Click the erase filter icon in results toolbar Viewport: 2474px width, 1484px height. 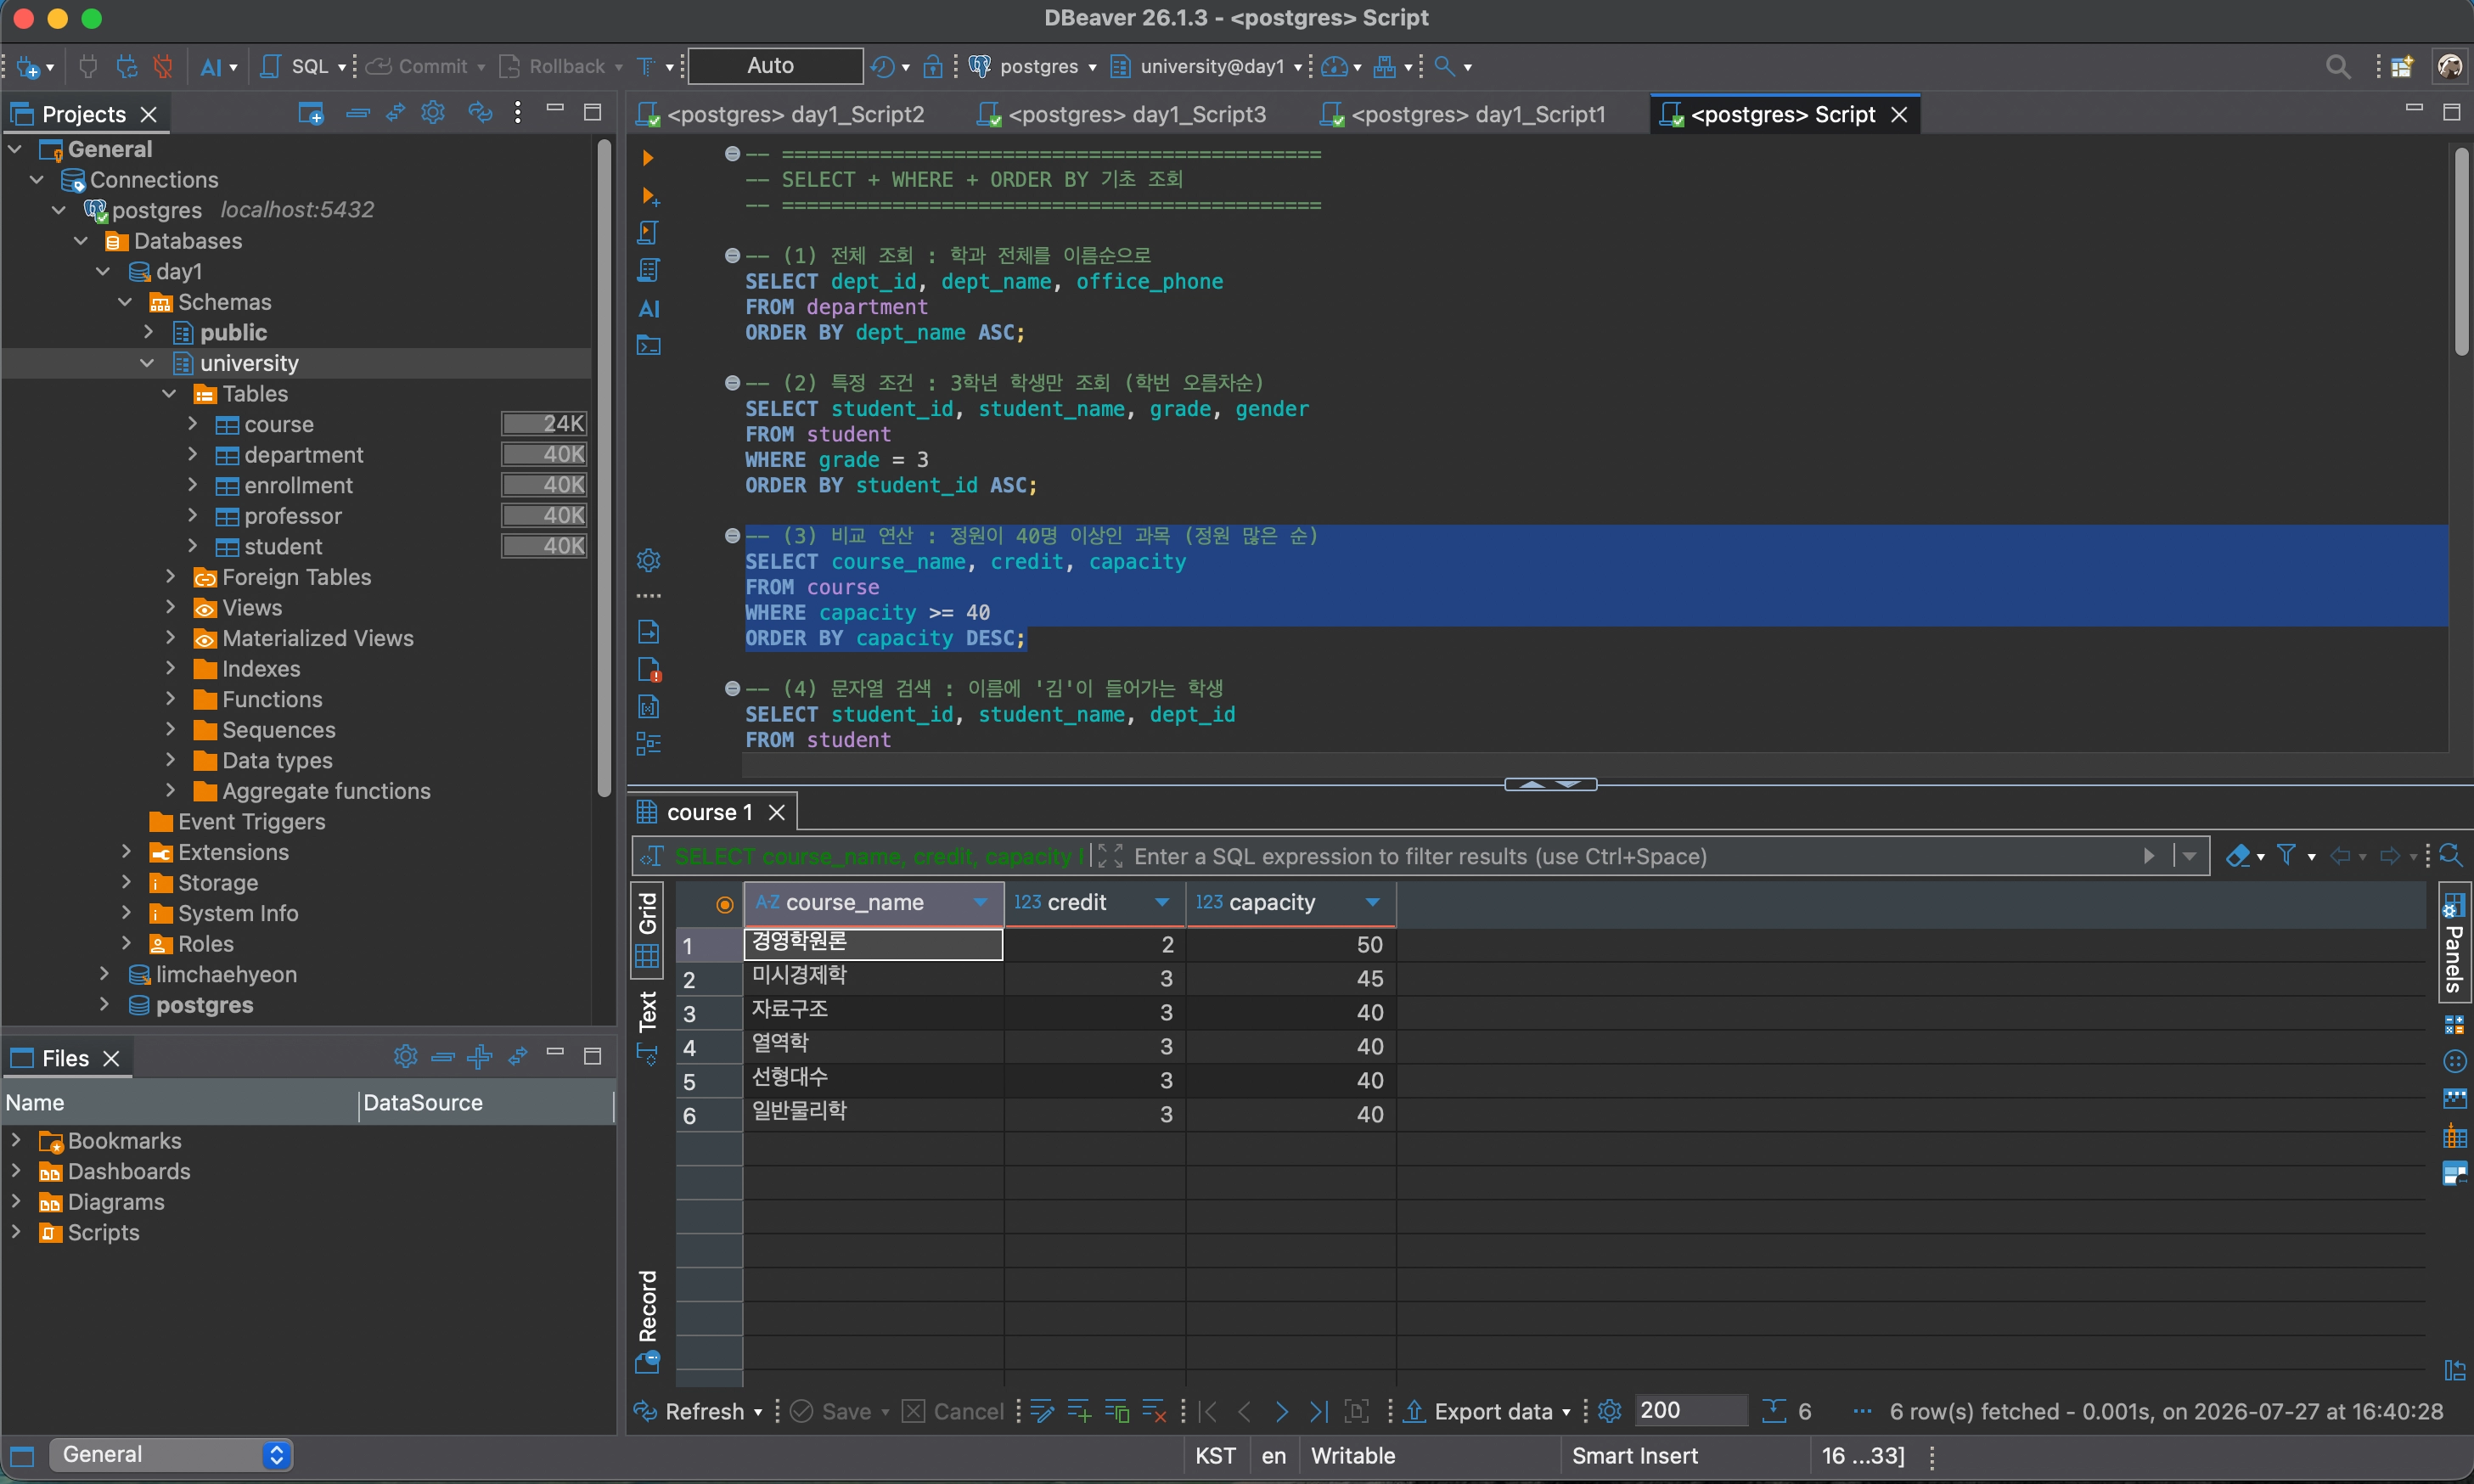tap(2237, 856)
